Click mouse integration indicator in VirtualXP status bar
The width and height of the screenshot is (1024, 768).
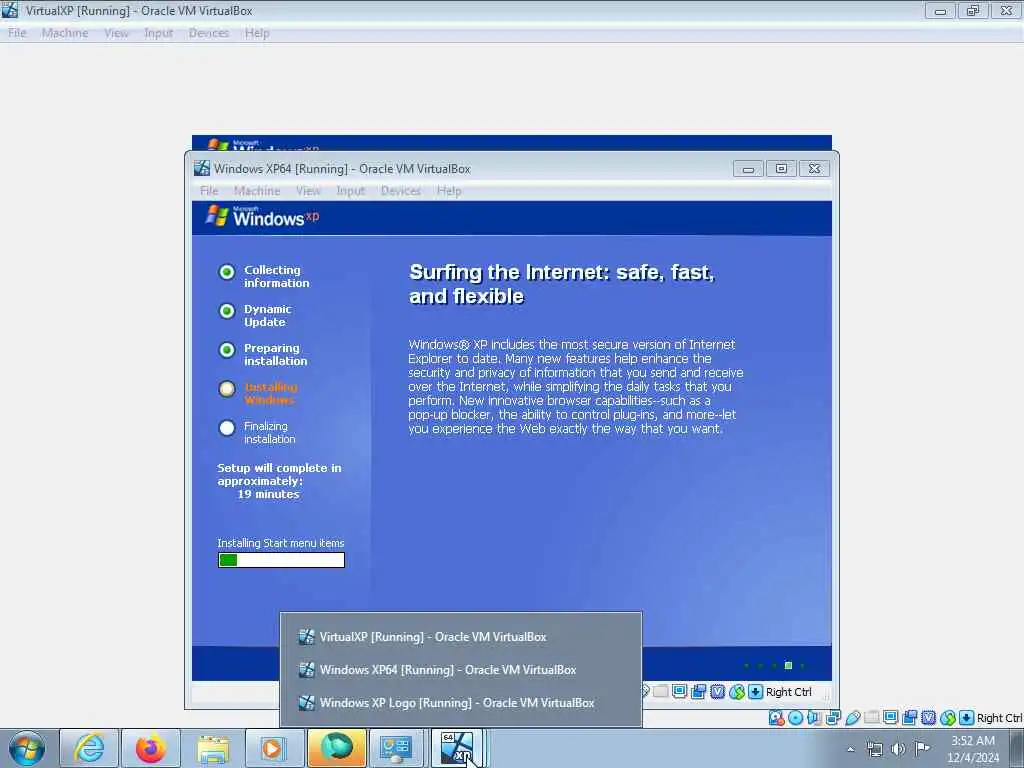tap(948, 718)
